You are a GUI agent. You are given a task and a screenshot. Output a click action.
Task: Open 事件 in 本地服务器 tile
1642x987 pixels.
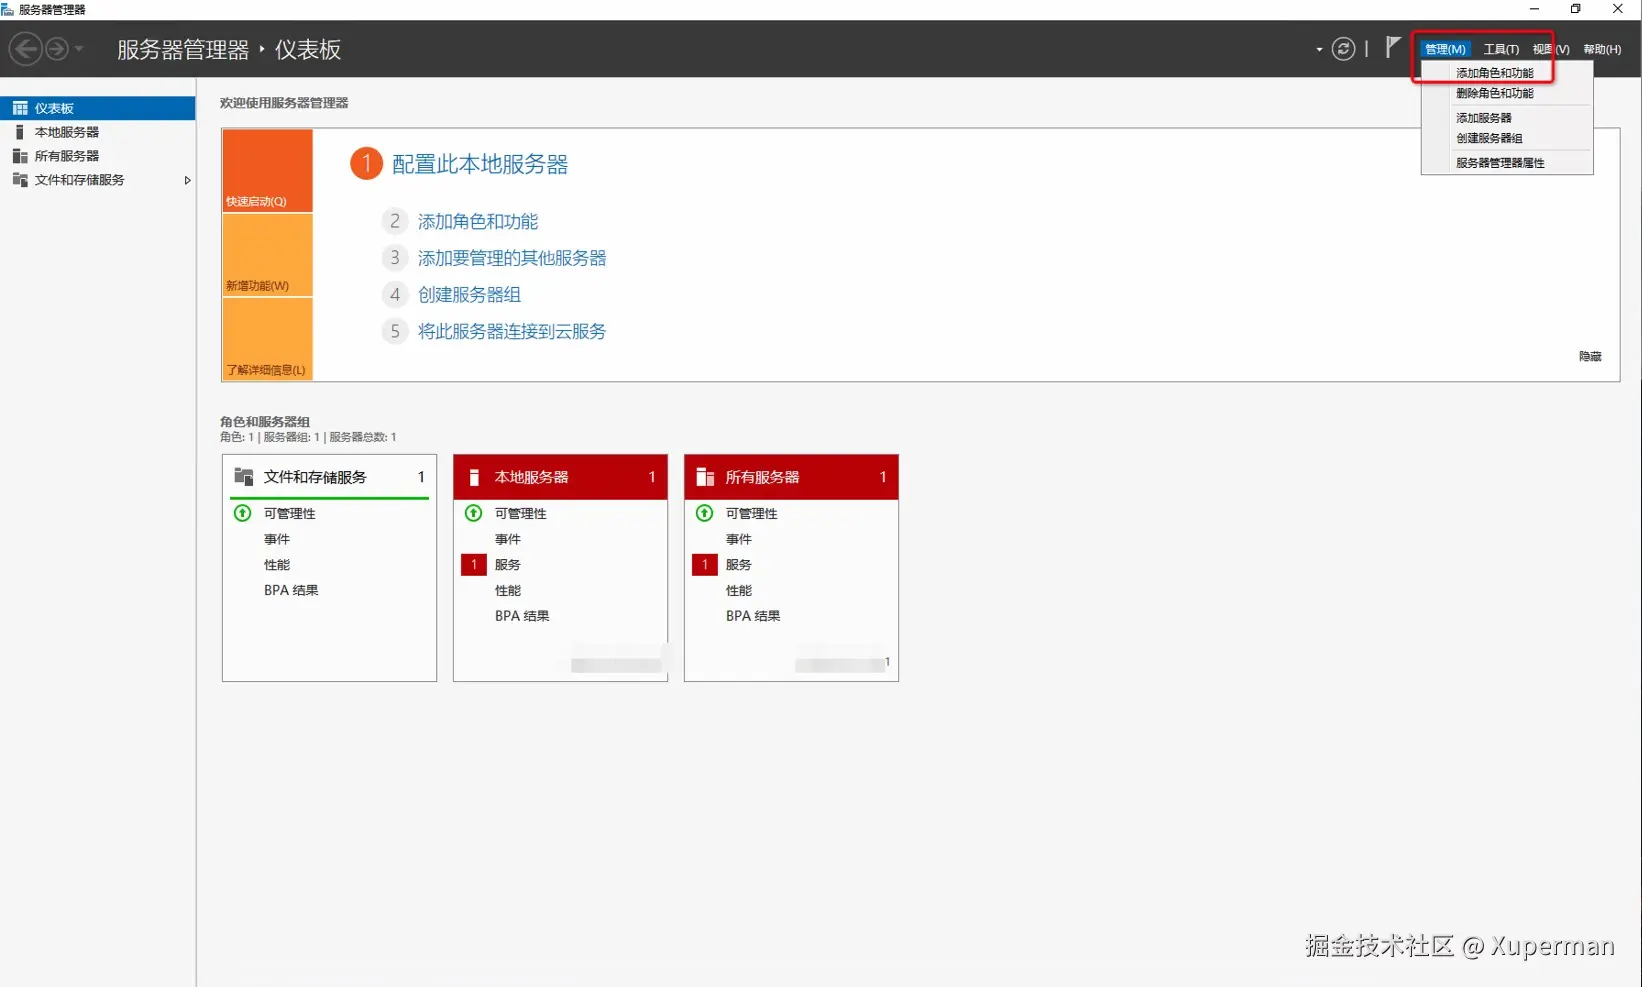508,539
